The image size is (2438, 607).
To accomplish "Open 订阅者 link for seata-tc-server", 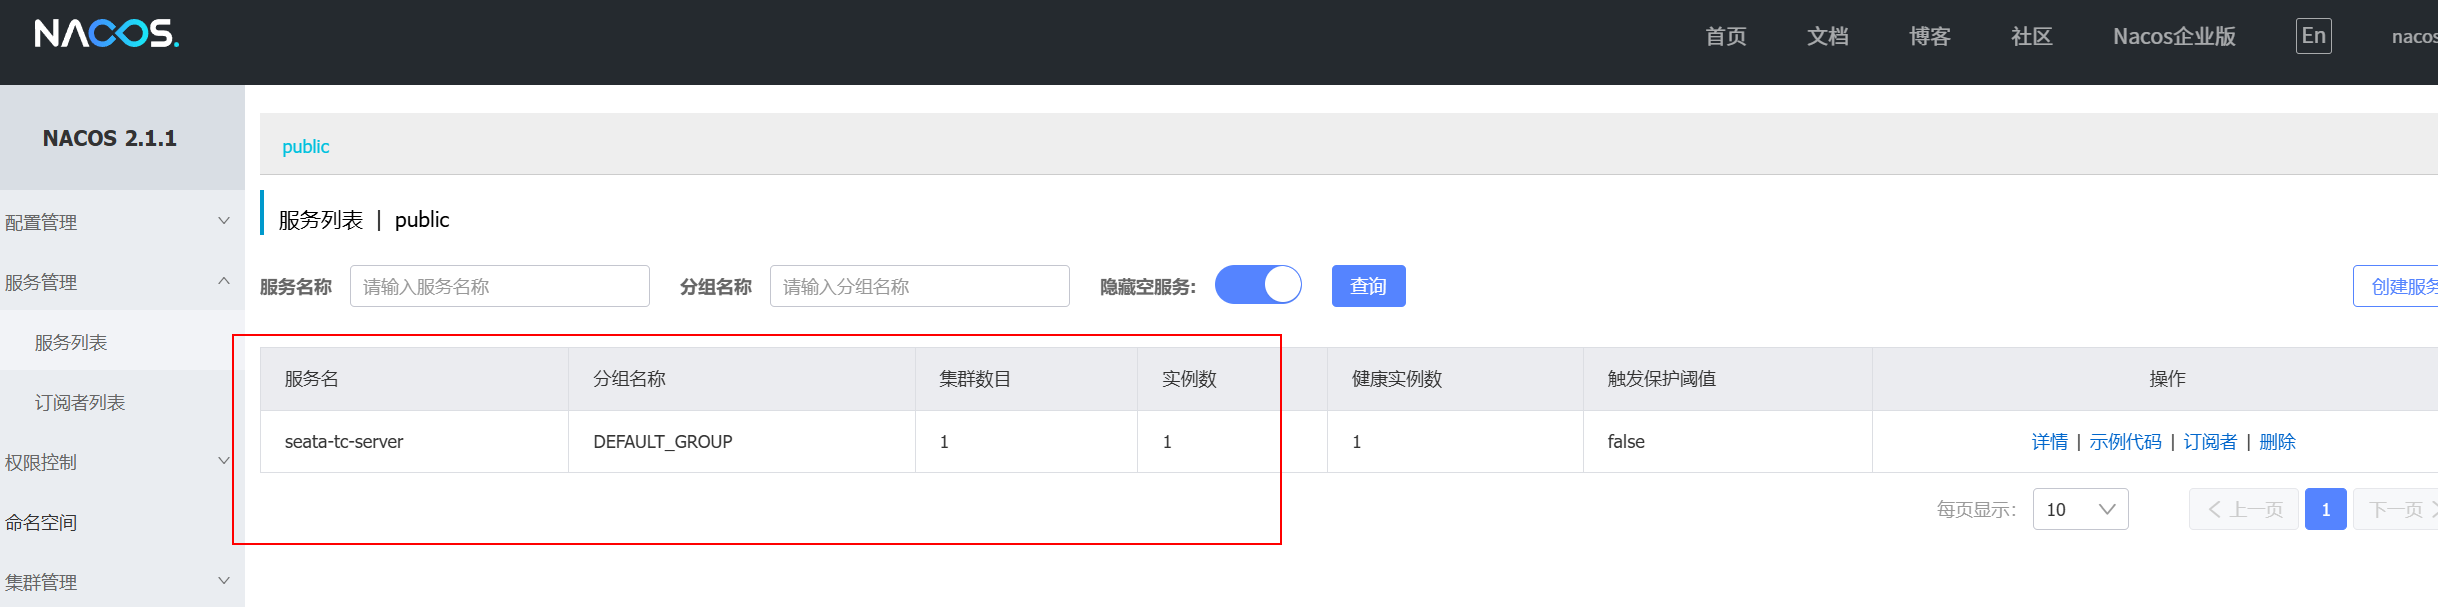I will 2210,441.
